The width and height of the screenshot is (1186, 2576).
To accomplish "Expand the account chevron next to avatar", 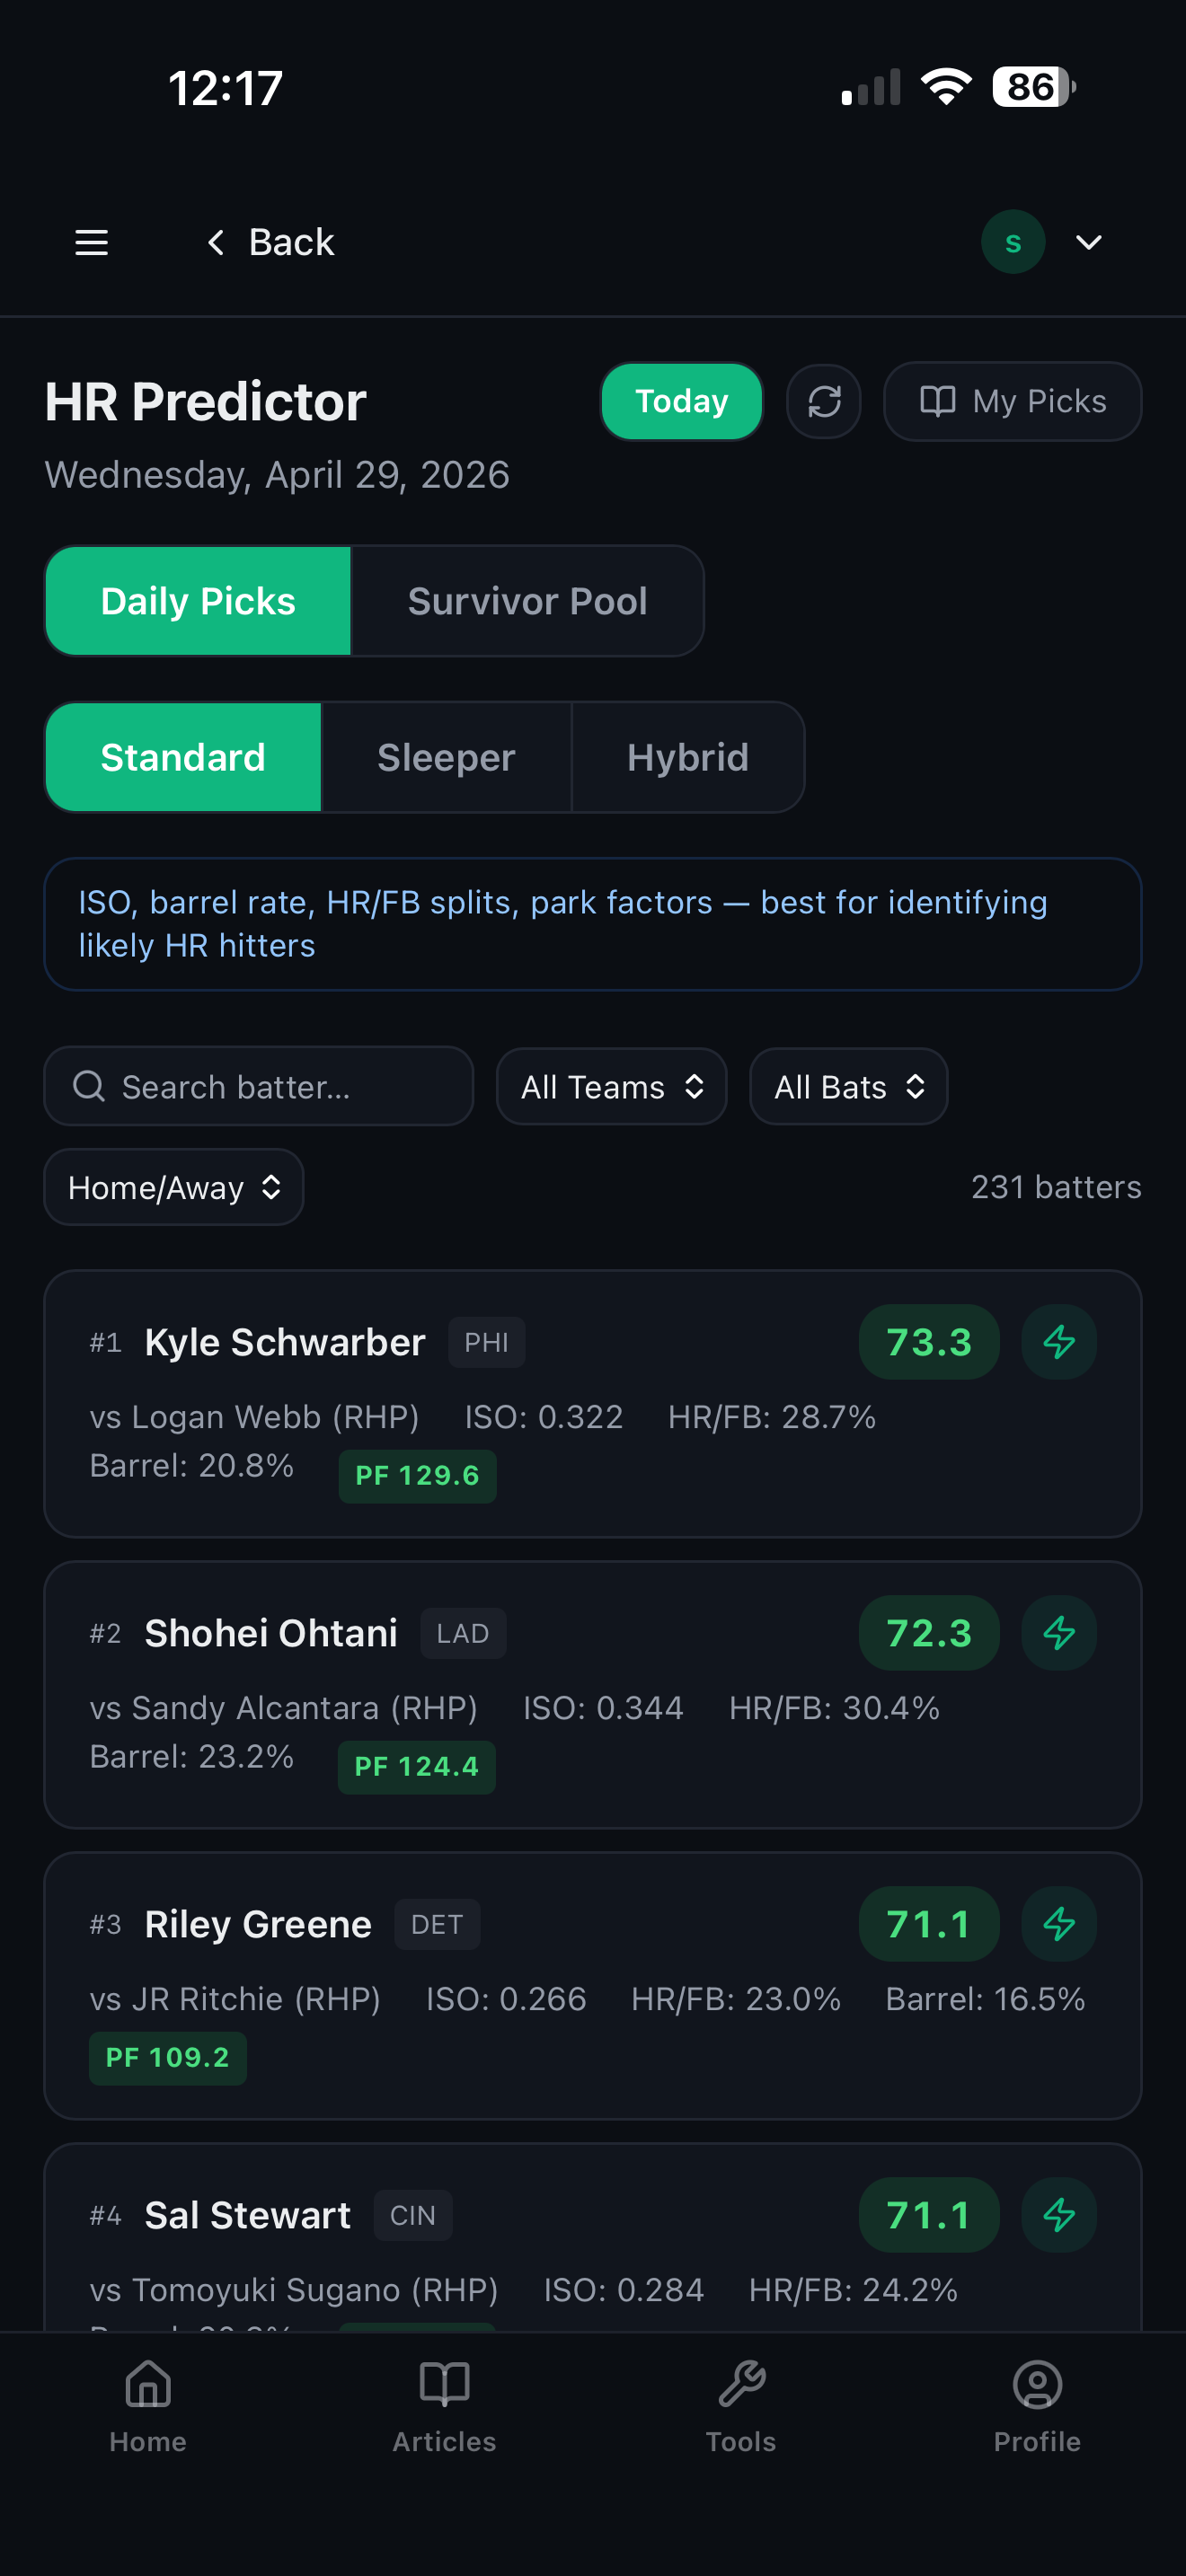I will pyautogui.click(x=1088, y=242).
